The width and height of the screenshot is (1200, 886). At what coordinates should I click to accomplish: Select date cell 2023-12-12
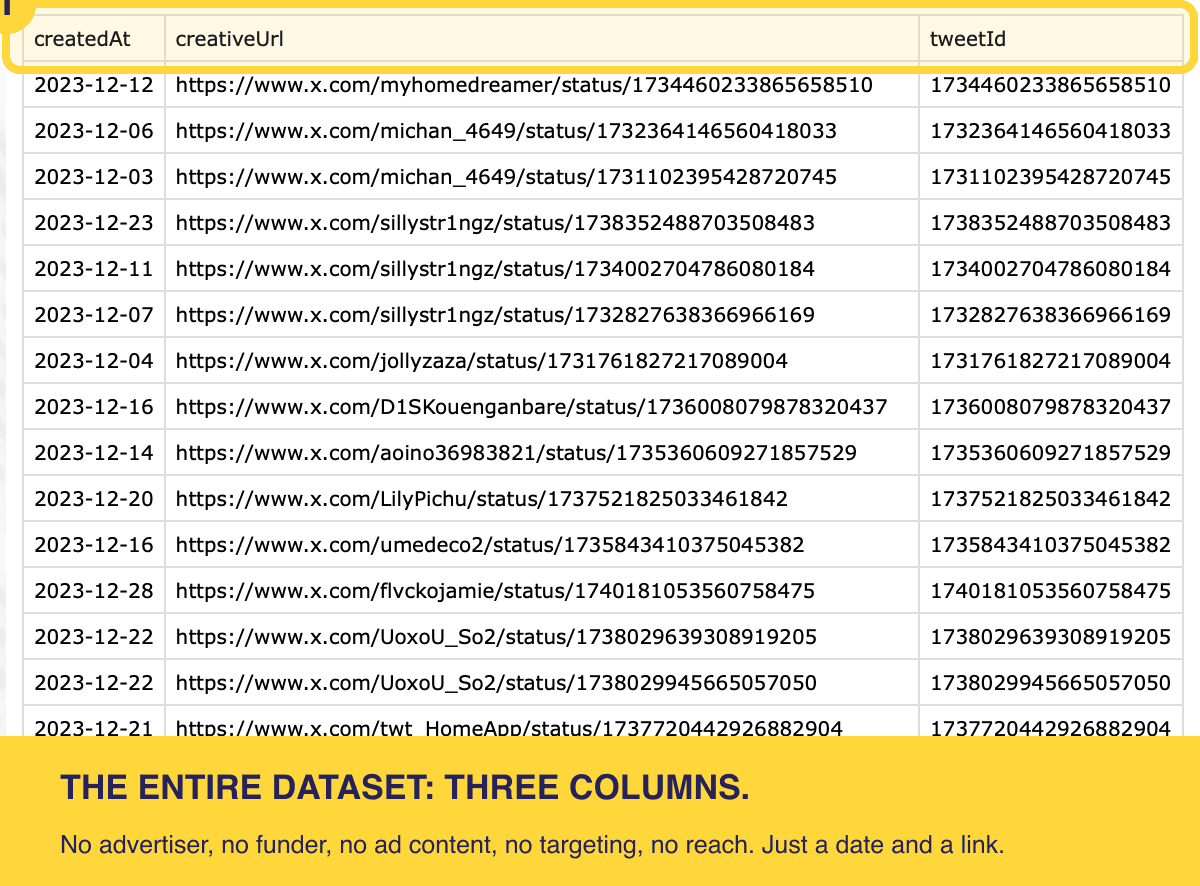click(x=94, y=85)
